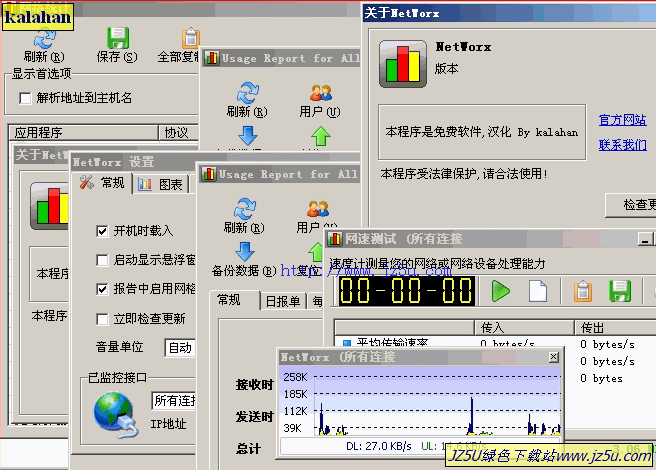Open monitored interface dropdown 所有连接
The width and height of the screenshot is (656, 470).
(x=174, y=401)
